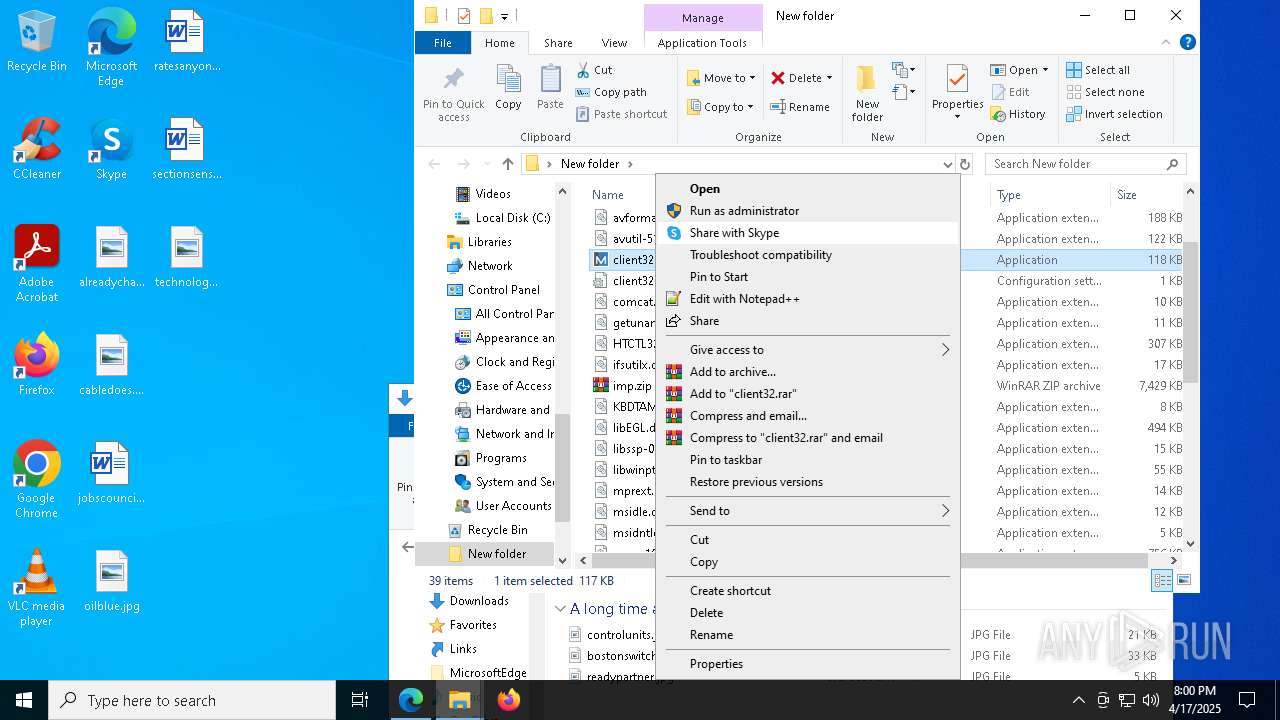Select Recycle Bin in navigation pane
This screenshot has height=720, width=1280.
497,530
